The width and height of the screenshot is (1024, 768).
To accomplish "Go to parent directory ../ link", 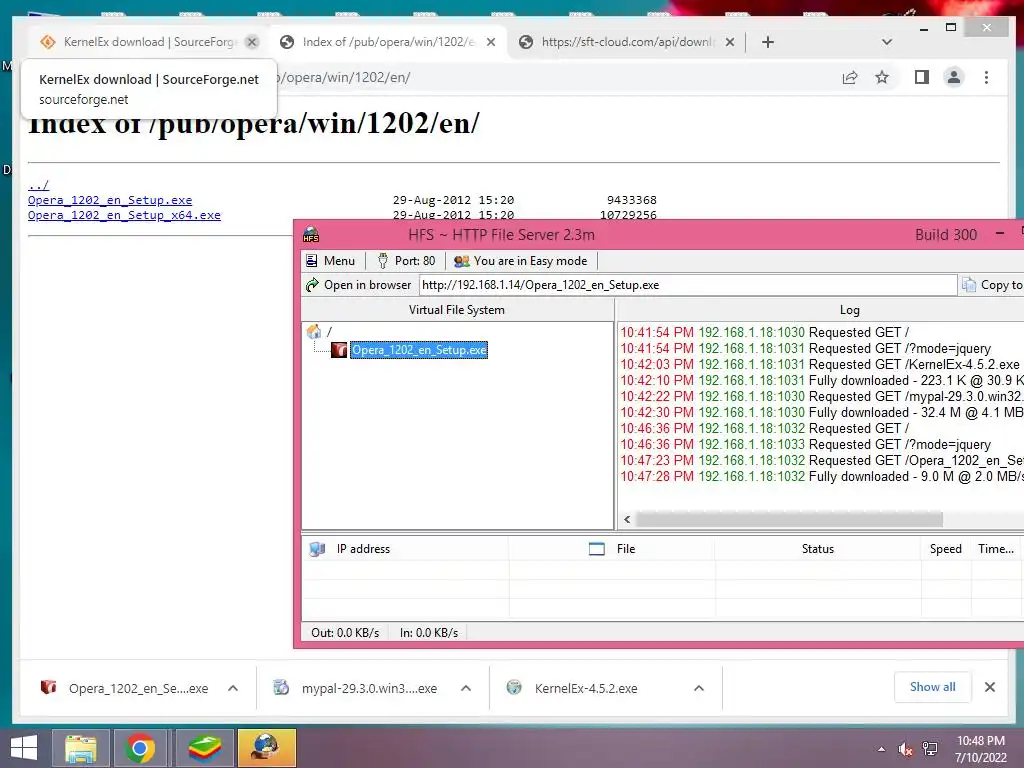I will tap(39, 185).
